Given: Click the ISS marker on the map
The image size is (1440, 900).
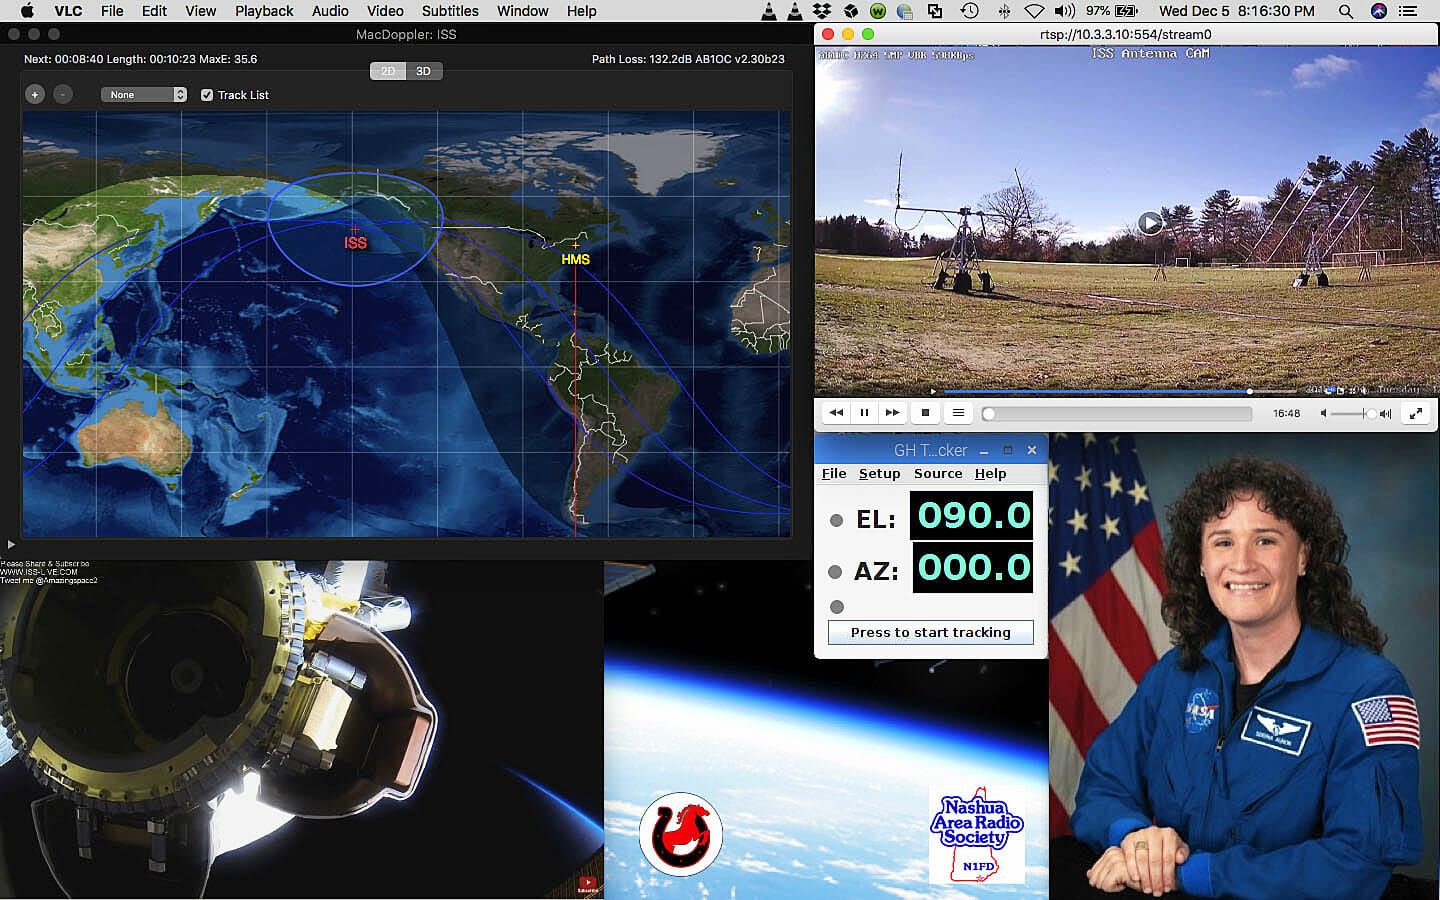Looking at the screenshot, I should pos(355,242).
